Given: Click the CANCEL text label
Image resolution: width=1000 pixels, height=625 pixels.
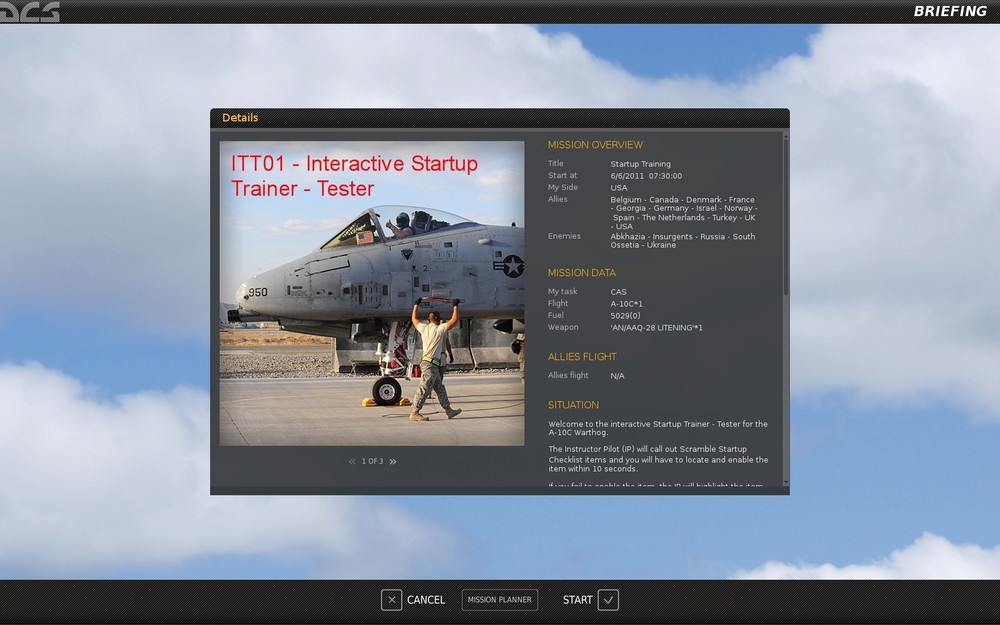Looking at the screenshot, I should coord(426,600).
